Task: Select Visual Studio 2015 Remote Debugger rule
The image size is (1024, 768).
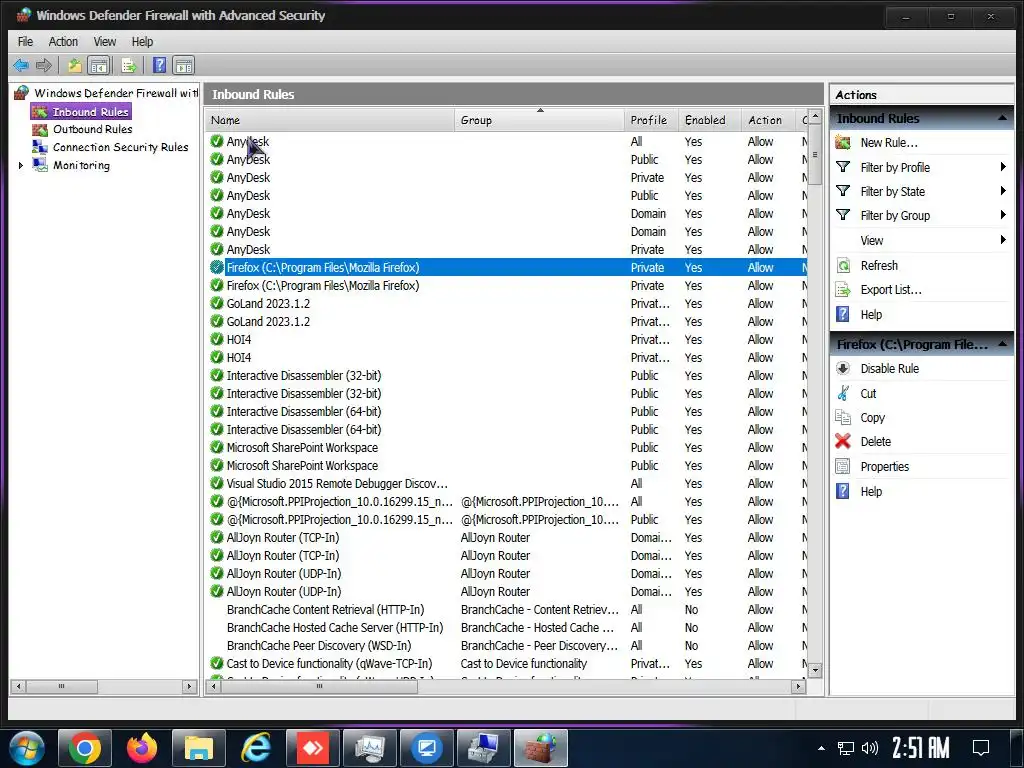Action: [506, 483]
